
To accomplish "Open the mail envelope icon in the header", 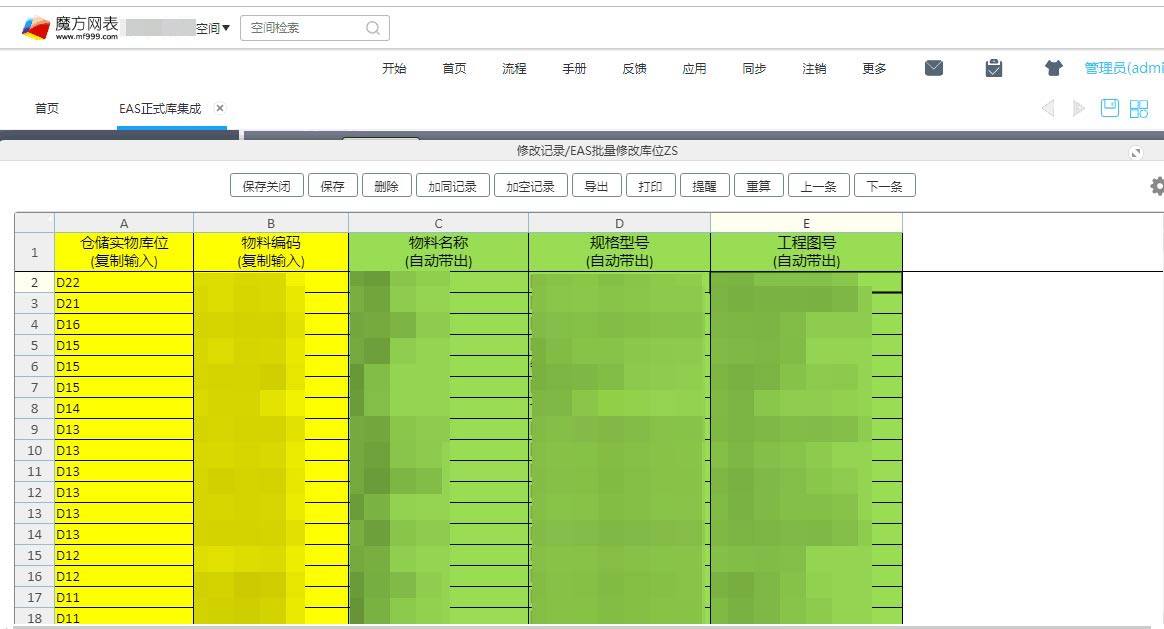I will (933, 67).
